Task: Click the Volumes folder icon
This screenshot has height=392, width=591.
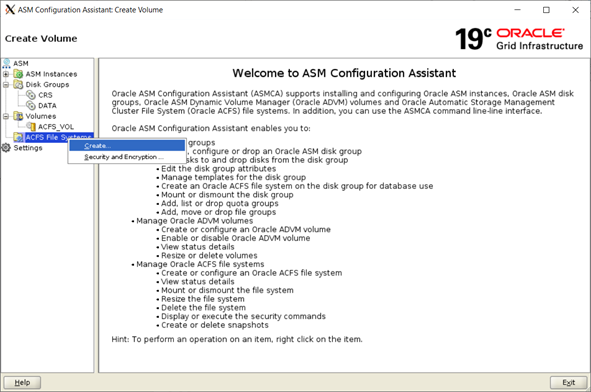Action: pyautogui.click(x=18, y=116)
